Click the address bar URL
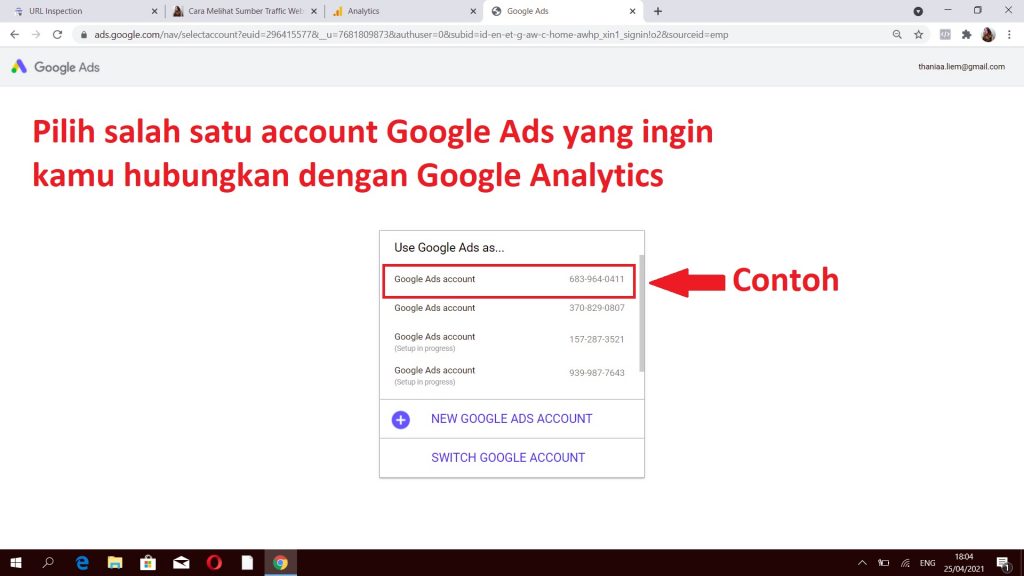Screen dimensions: 1024x576 (x=411, y=35)
